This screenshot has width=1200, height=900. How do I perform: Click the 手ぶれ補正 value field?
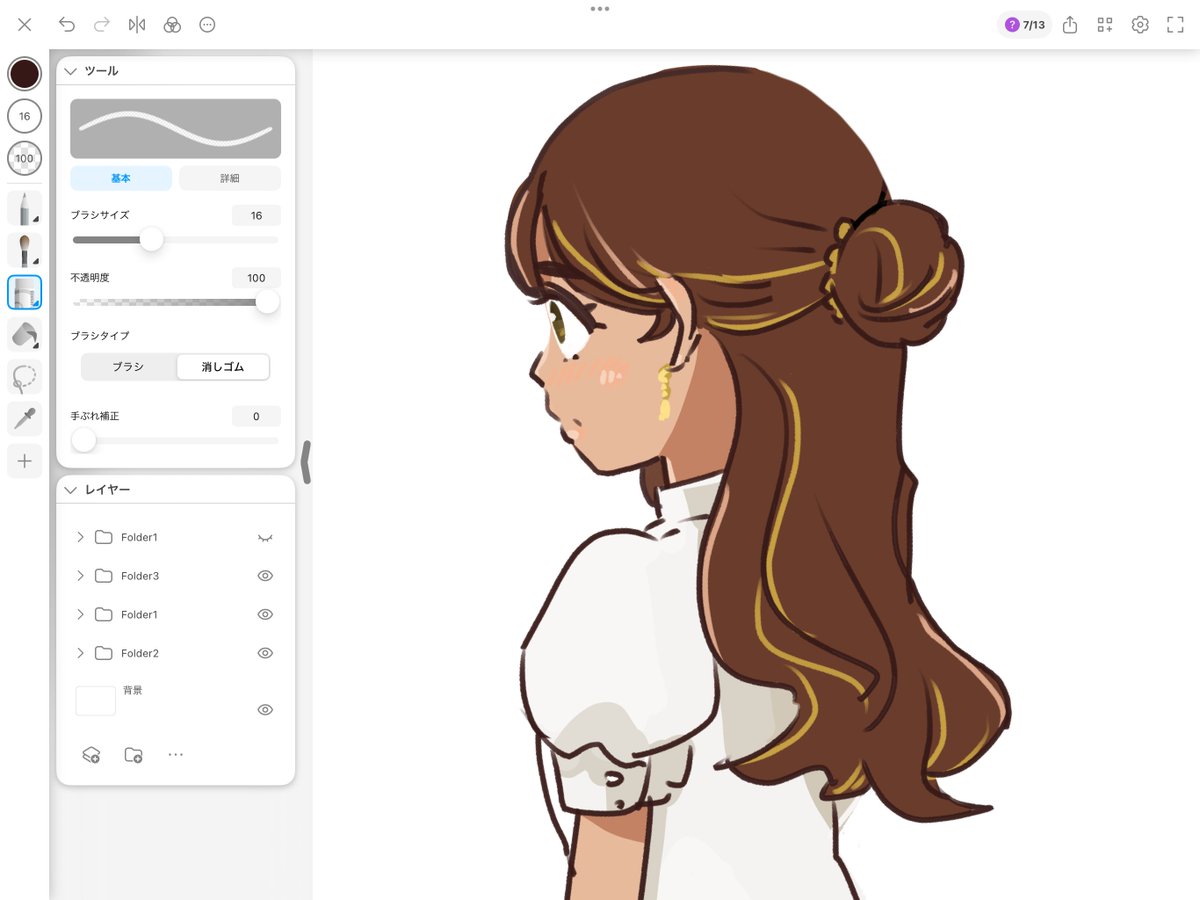pyautogui.click(x=256, y=416)
